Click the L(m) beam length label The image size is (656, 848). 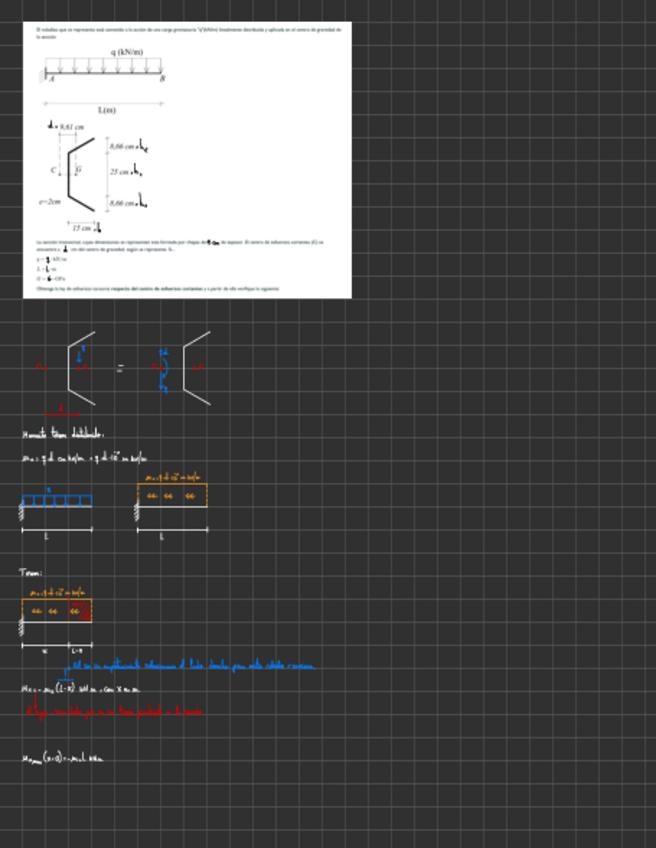click(105, 110)
